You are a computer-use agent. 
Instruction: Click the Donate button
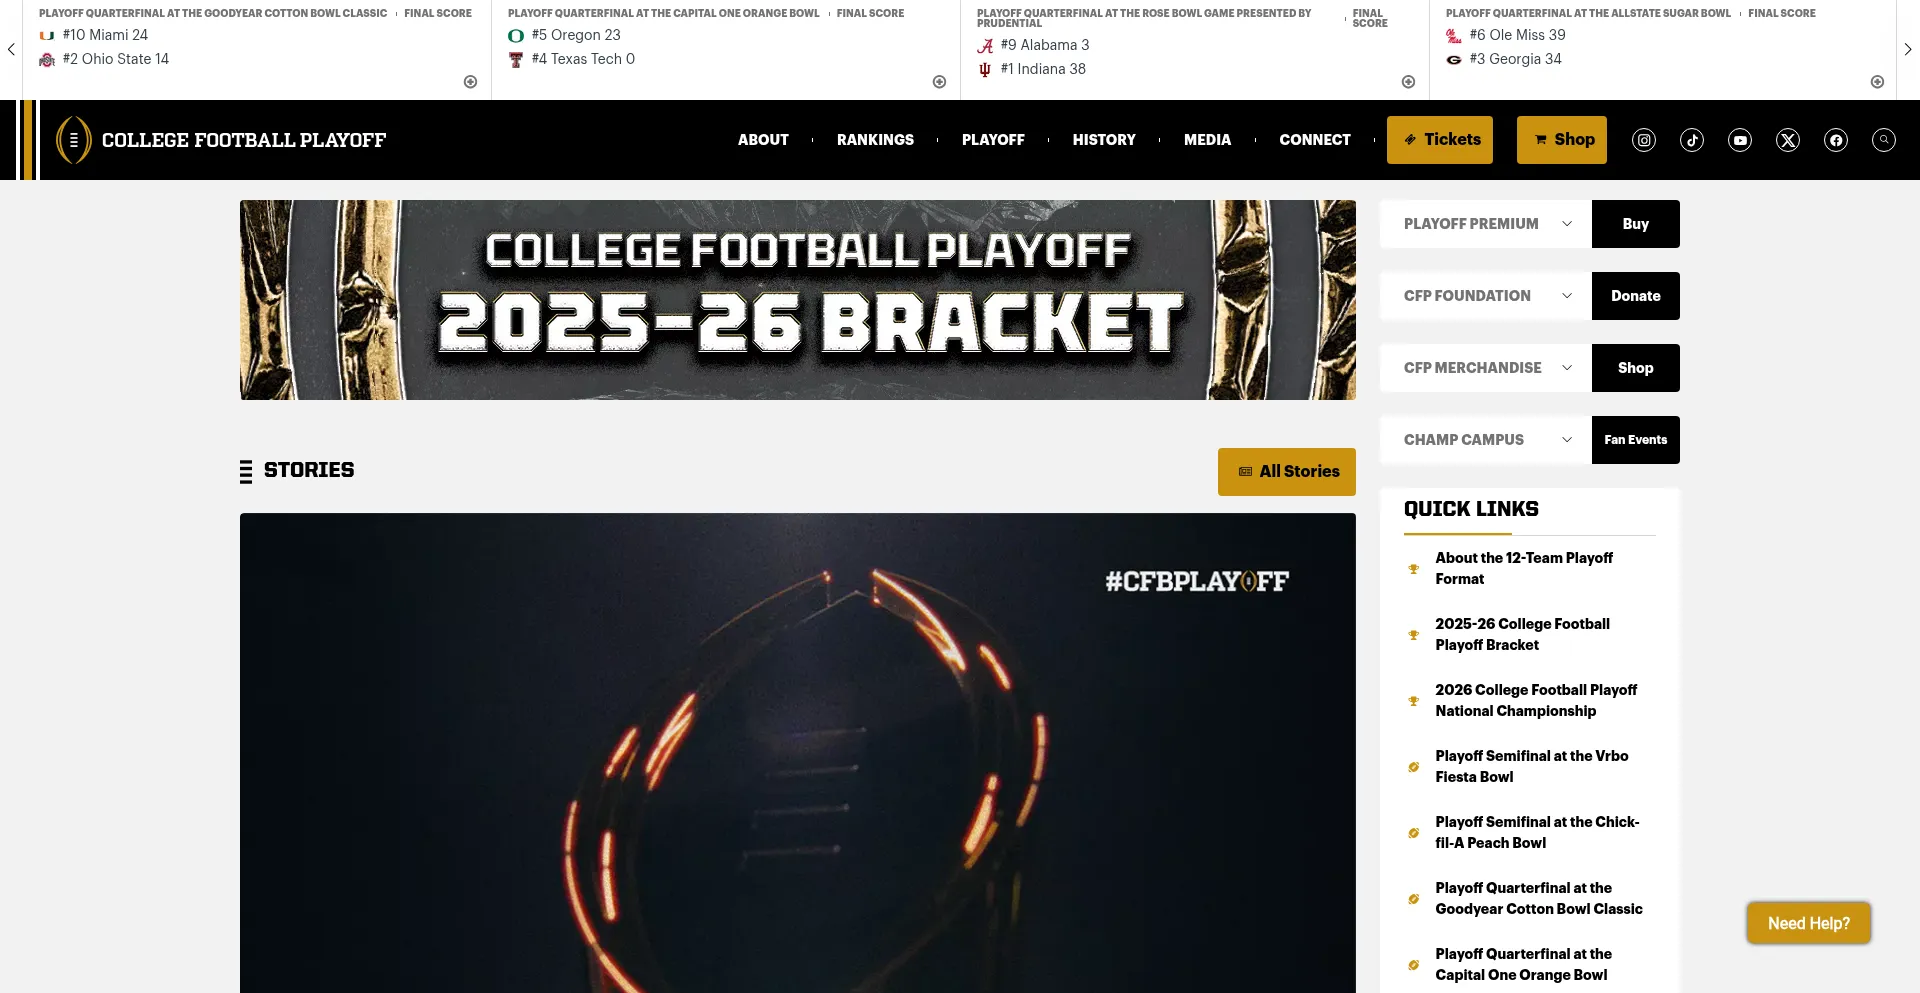[x=1636, y=296]
